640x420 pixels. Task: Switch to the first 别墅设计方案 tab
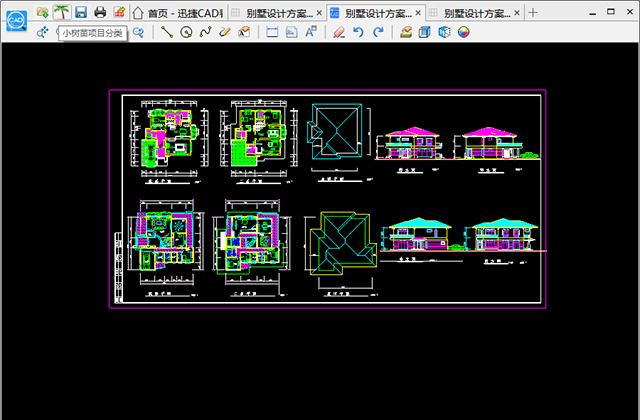[270, 13]
